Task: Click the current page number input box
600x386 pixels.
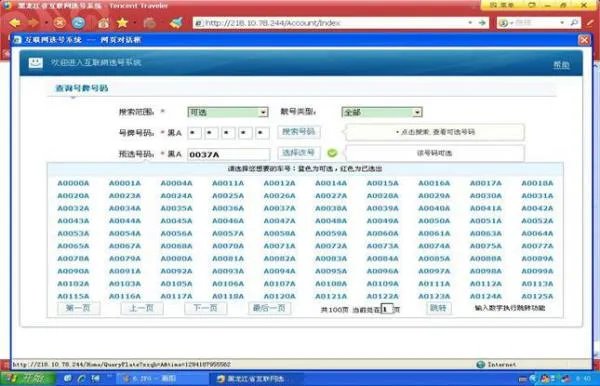Action: [387, 309]
